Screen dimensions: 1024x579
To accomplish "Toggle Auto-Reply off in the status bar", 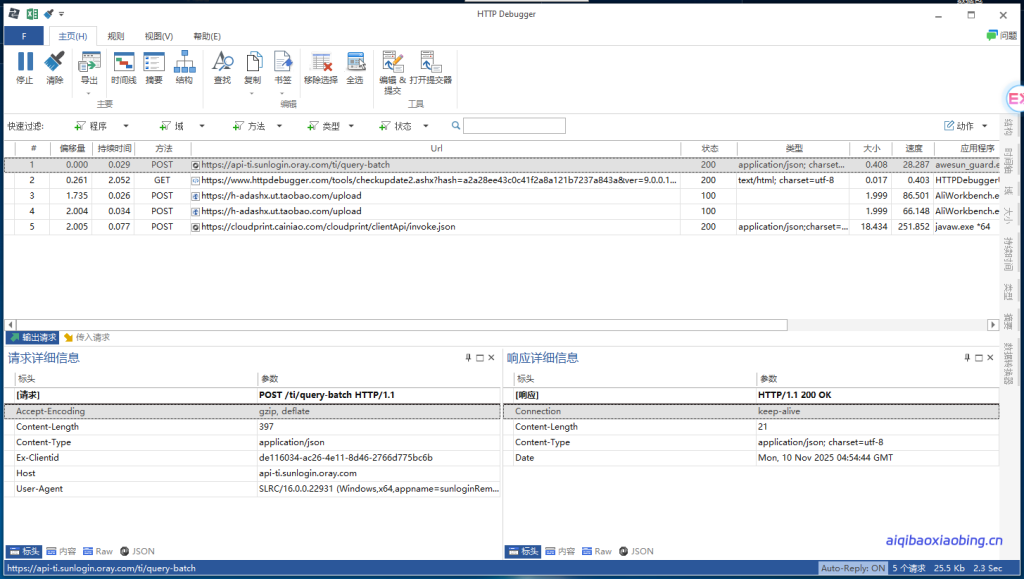I will pyautogui.click(x=852, y=567).
